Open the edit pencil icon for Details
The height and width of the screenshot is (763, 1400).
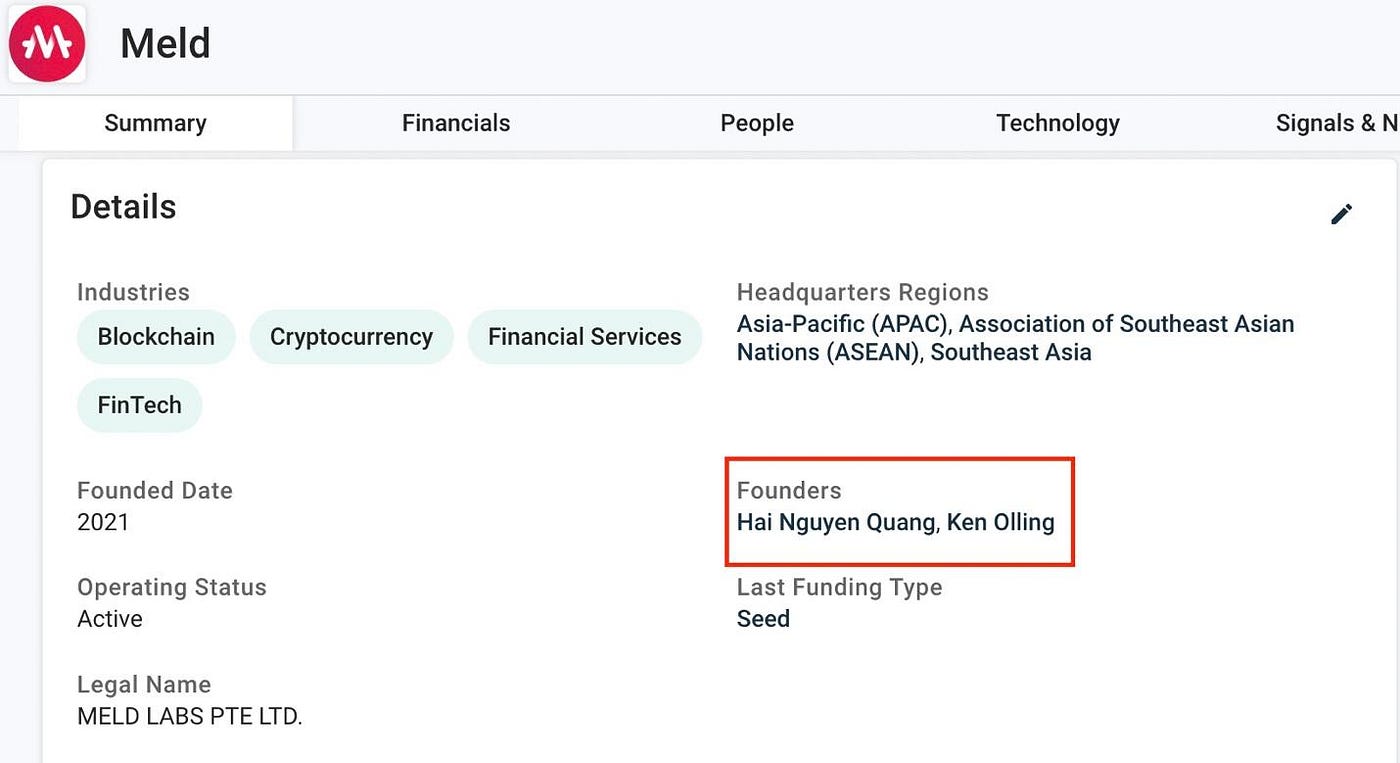tap(1342, 213)
